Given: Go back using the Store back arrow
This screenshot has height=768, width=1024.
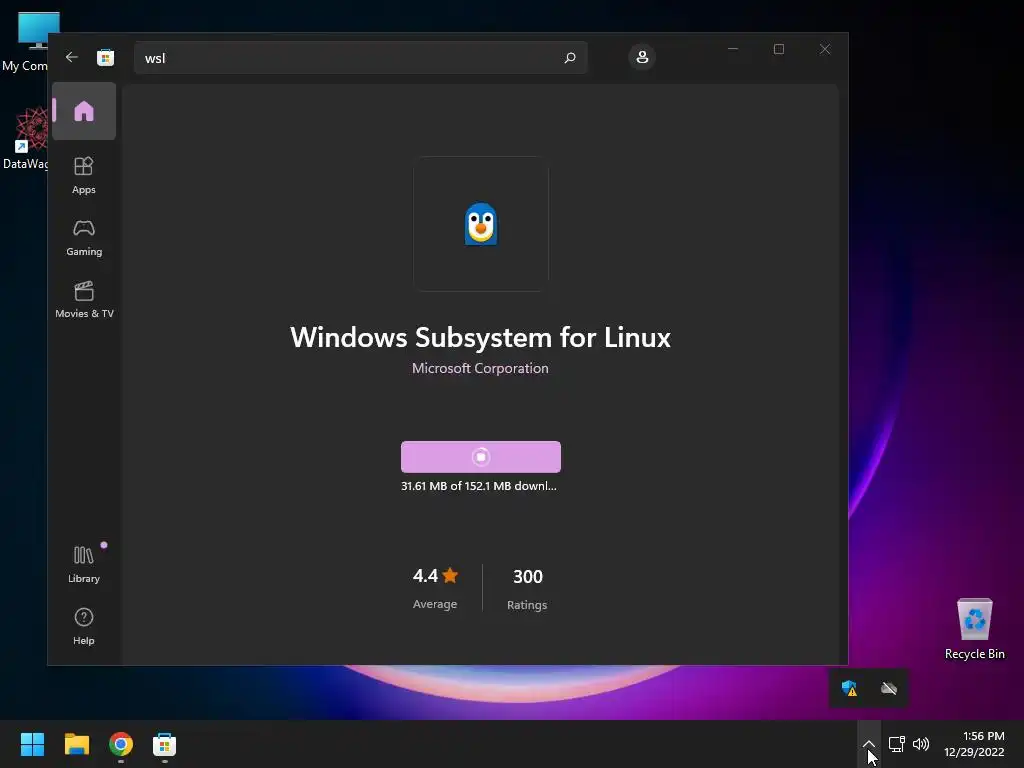Looking at the screenshot, I should pos(72,57).
